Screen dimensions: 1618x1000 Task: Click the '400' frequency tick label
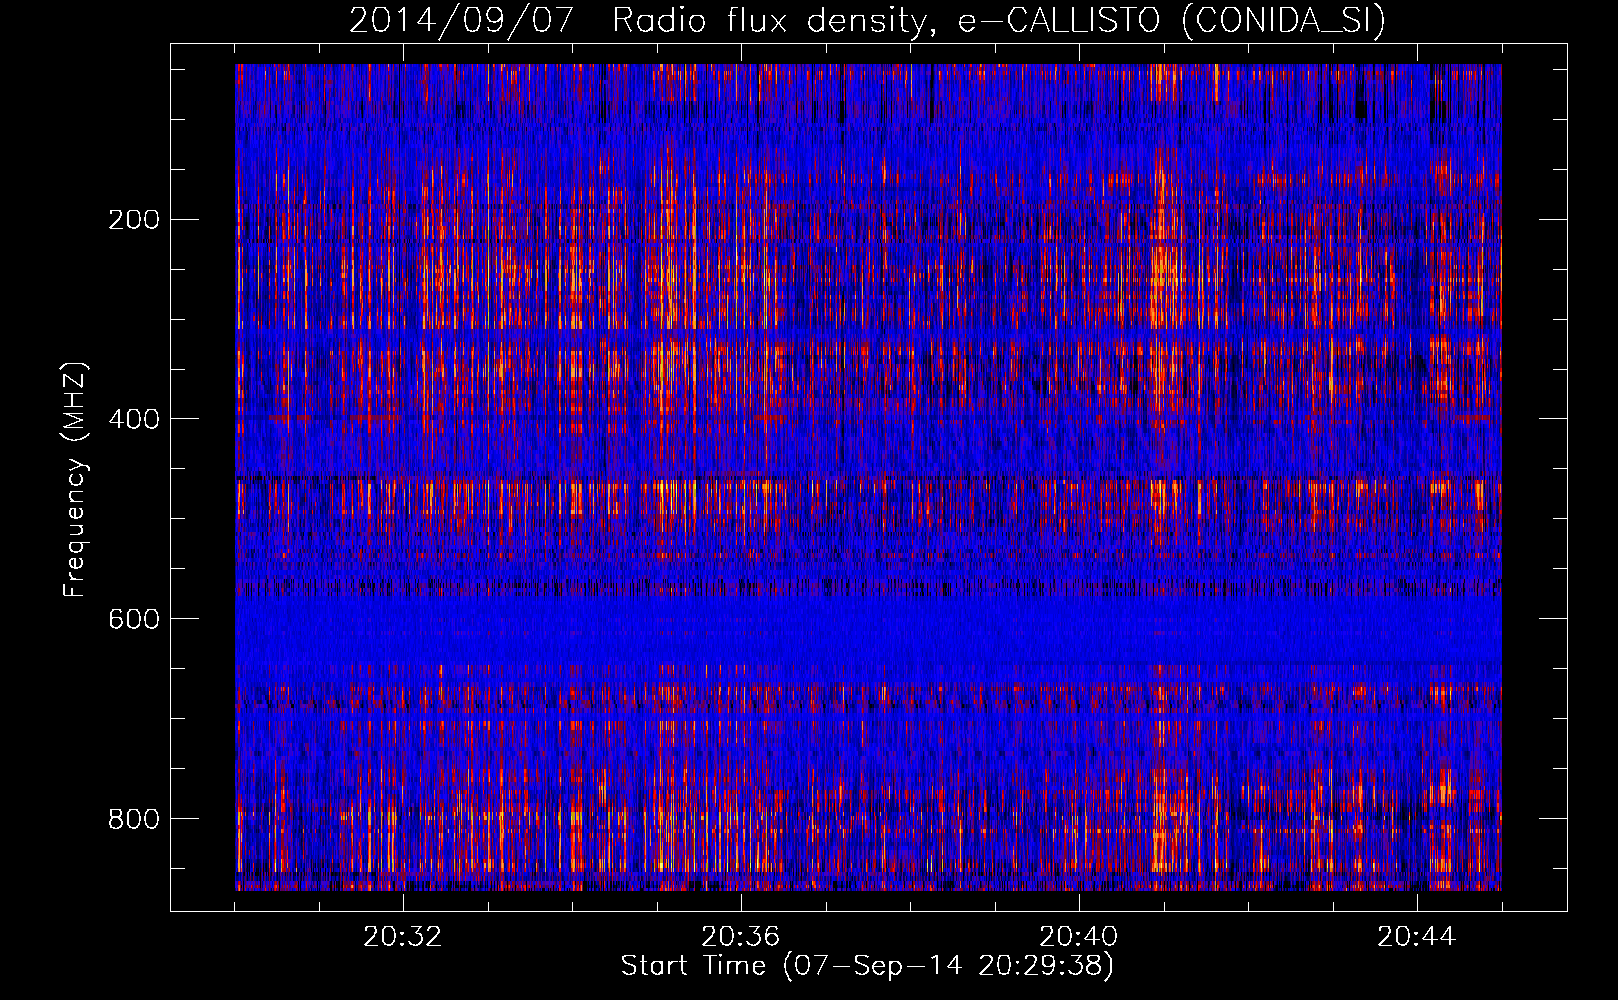(134, 419)
